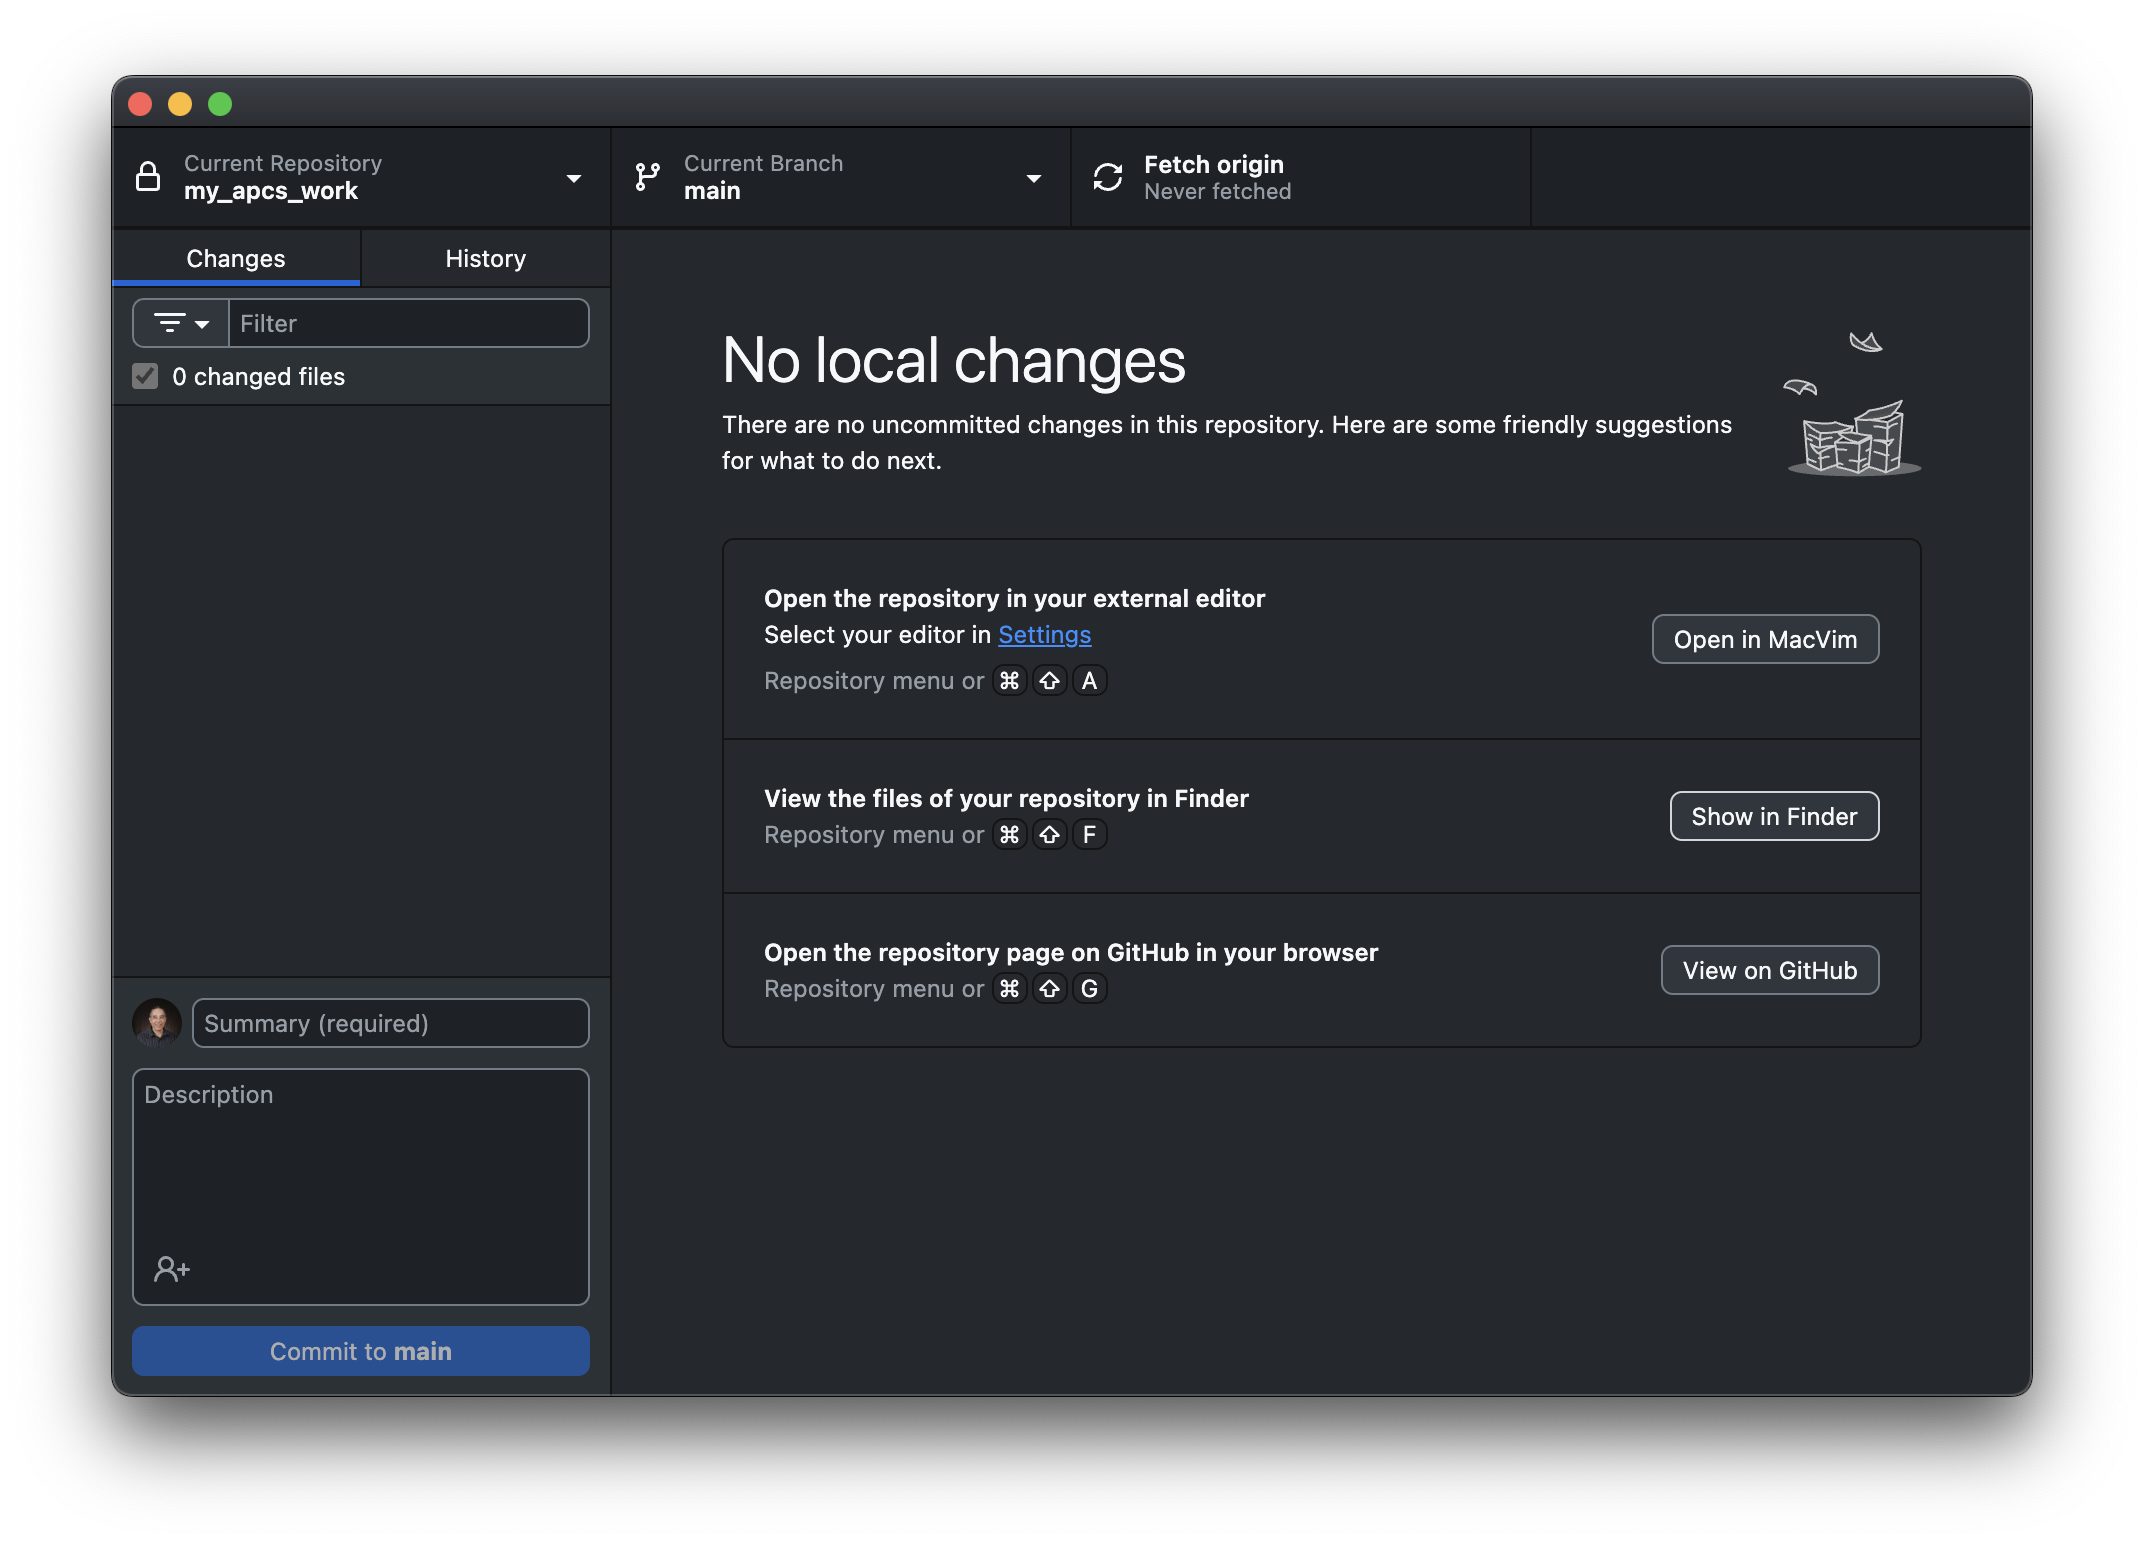Click 'View the files of your repository in Finder'

(x=1006, y=798)
